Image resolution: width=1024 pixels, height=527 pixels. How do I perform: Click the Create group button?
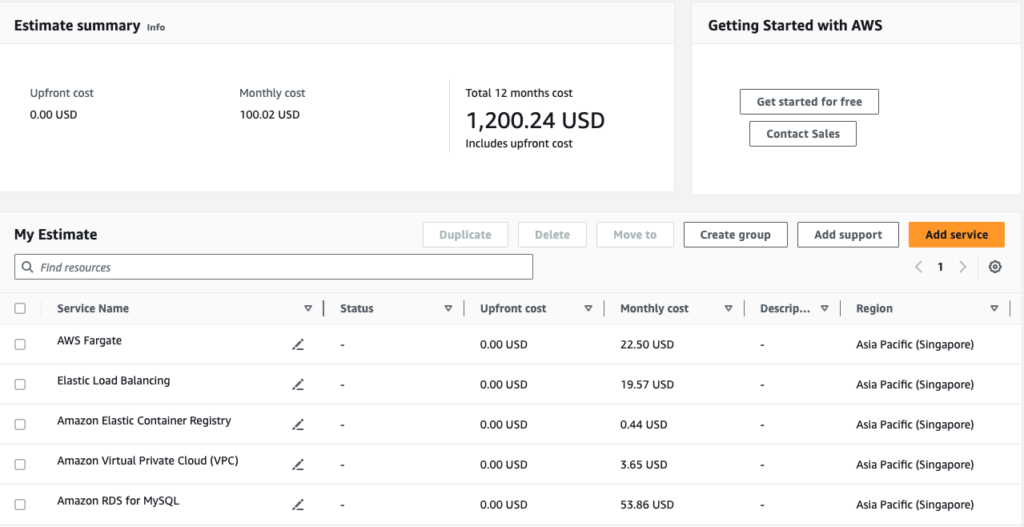pos(735,234)
